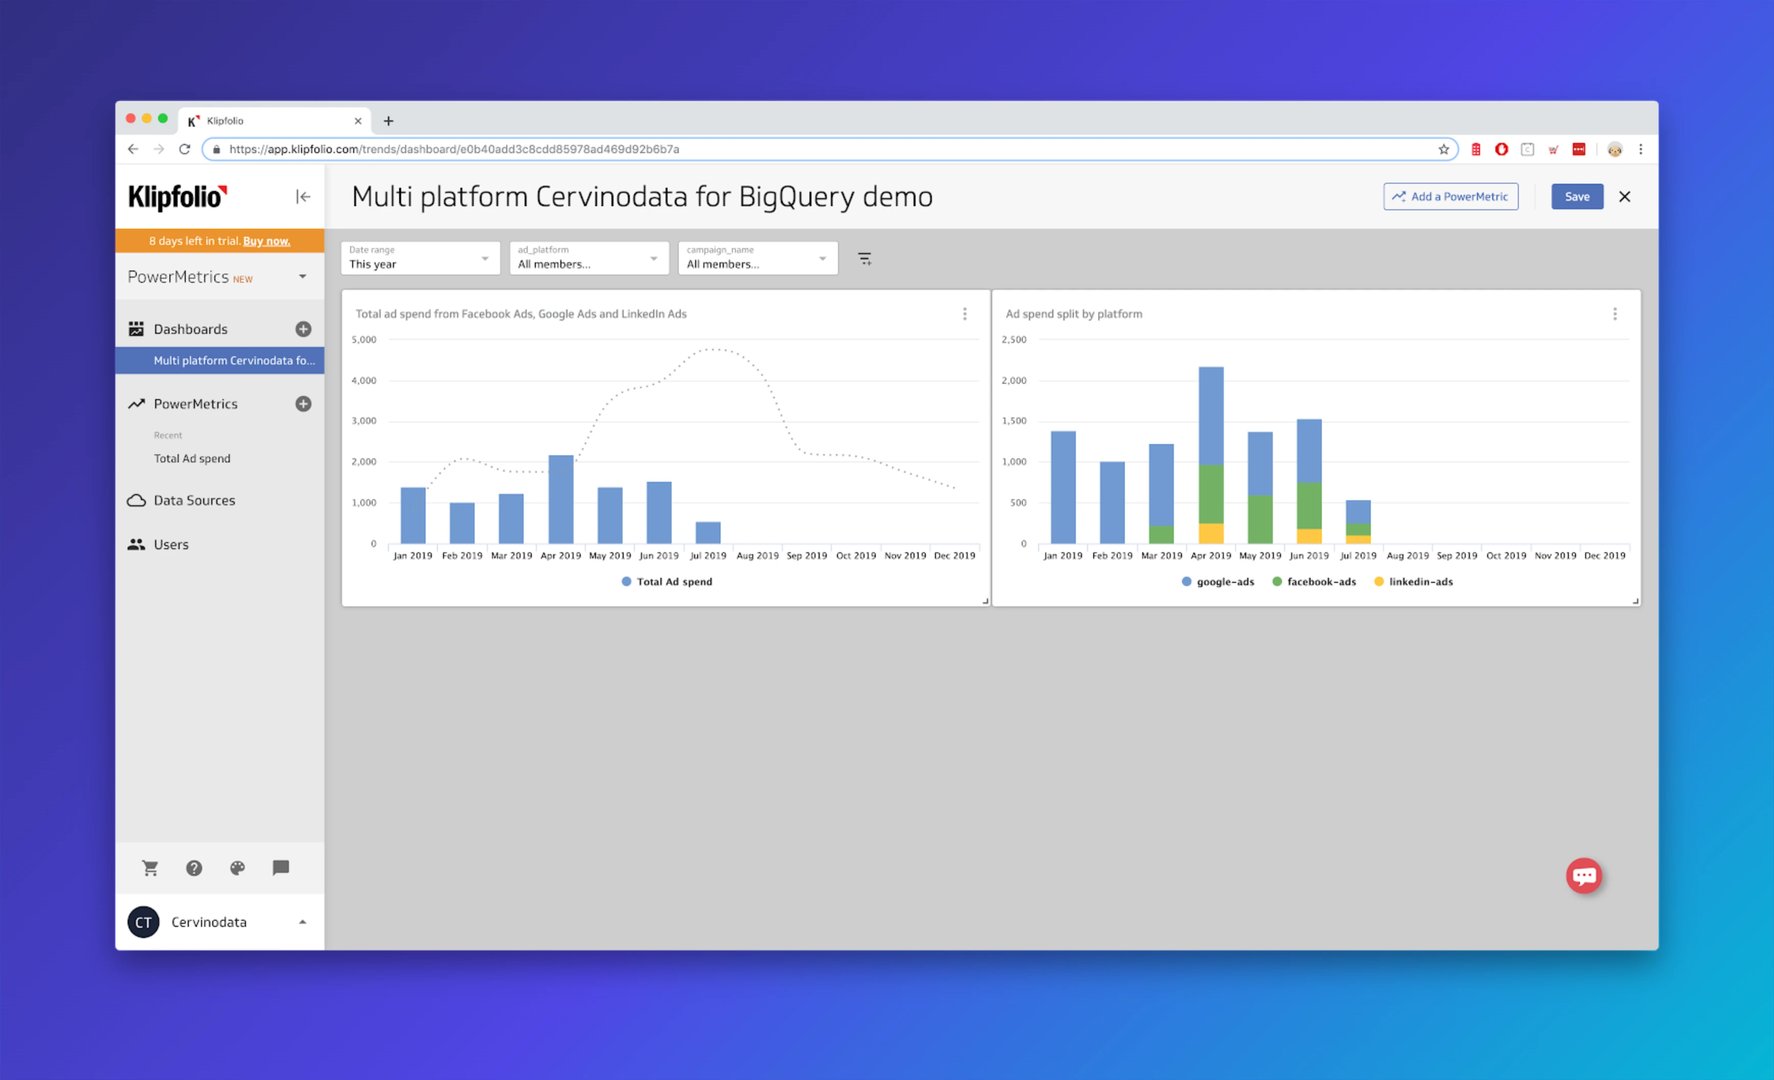Open the LastPass red dots extension
1774x1080 pixels.
pos(1579,149)
